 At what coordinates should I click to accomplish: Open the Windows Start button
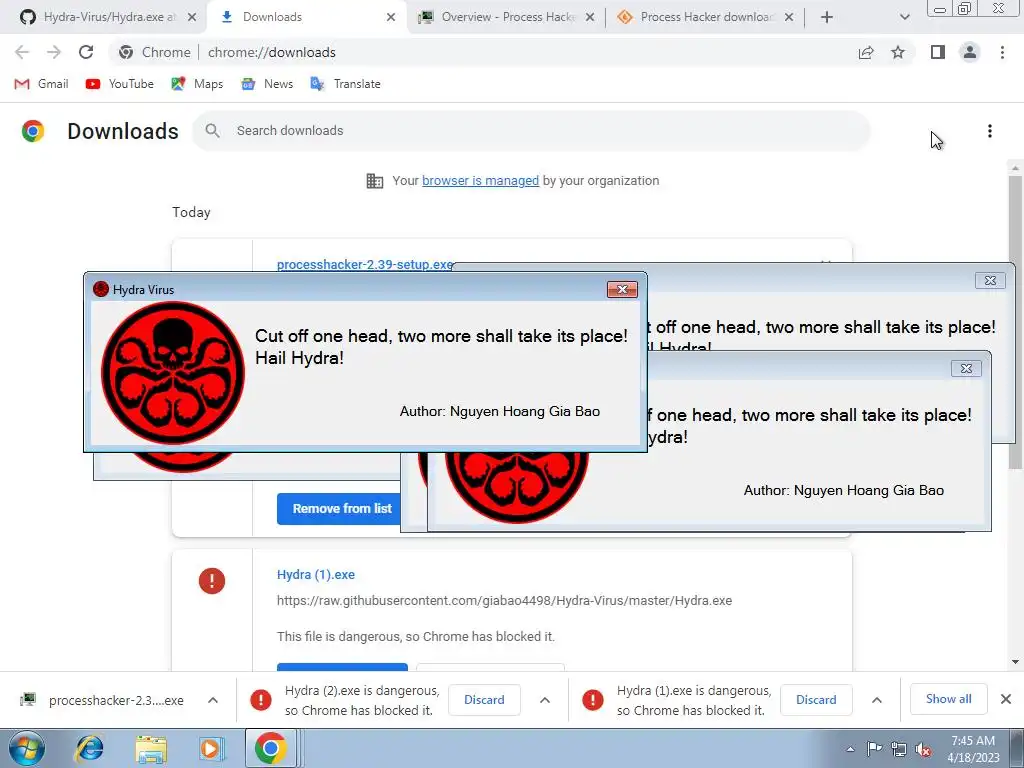[27, 748]
